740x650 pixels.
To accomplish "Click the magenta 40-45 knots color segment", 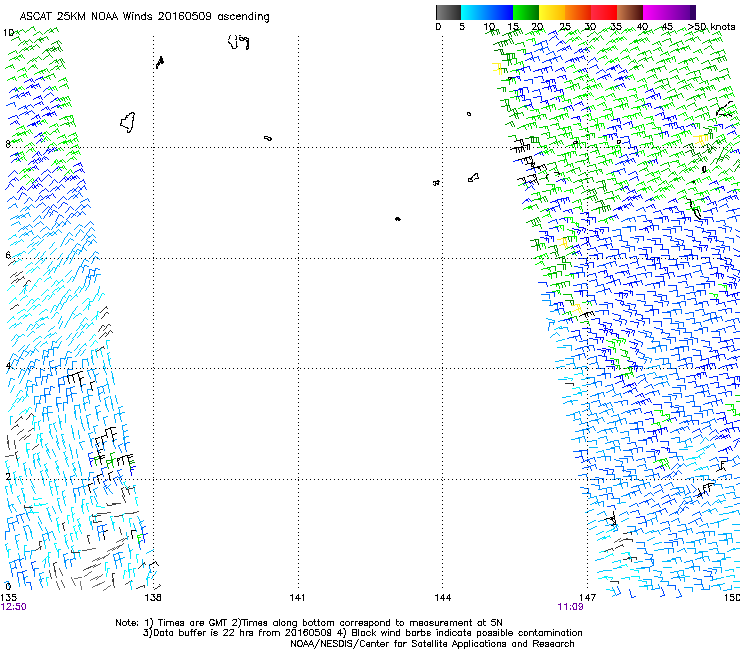I will 656,12.
